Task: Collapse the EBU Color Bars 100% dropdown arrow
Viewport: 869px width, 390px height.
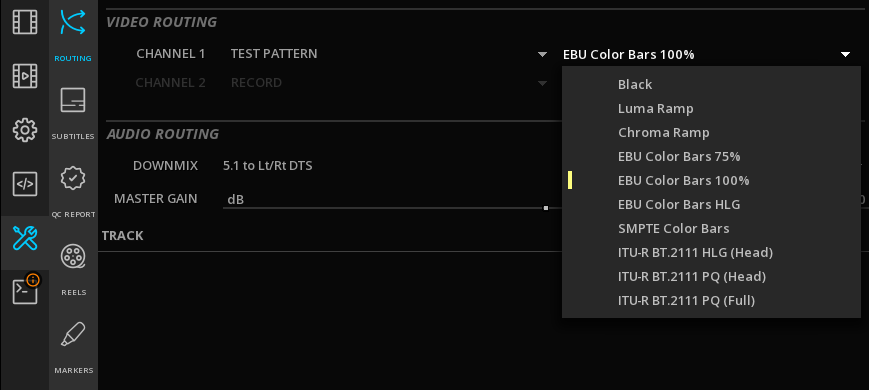Action: 845,54
